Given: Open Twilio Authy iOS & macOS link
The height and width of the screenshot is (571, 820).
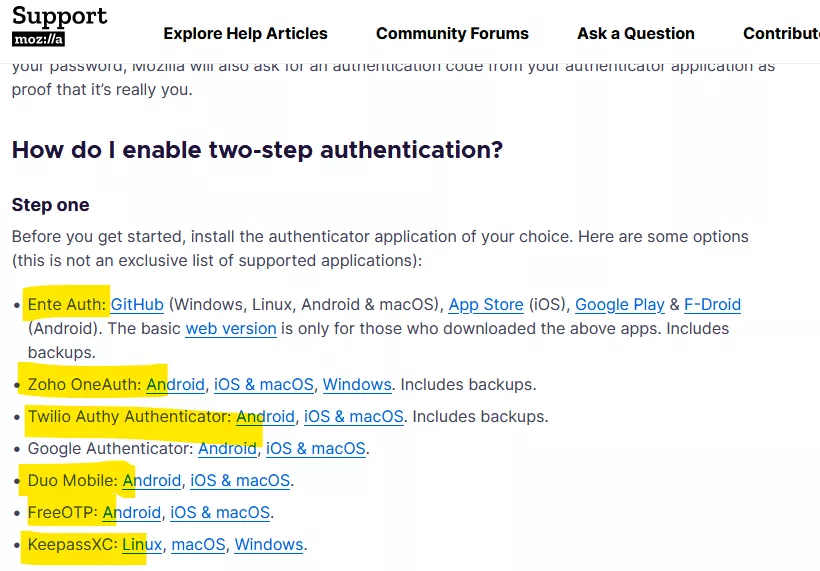Looking at the screenshot, I should pyautogui.click(x=354, y=416).
